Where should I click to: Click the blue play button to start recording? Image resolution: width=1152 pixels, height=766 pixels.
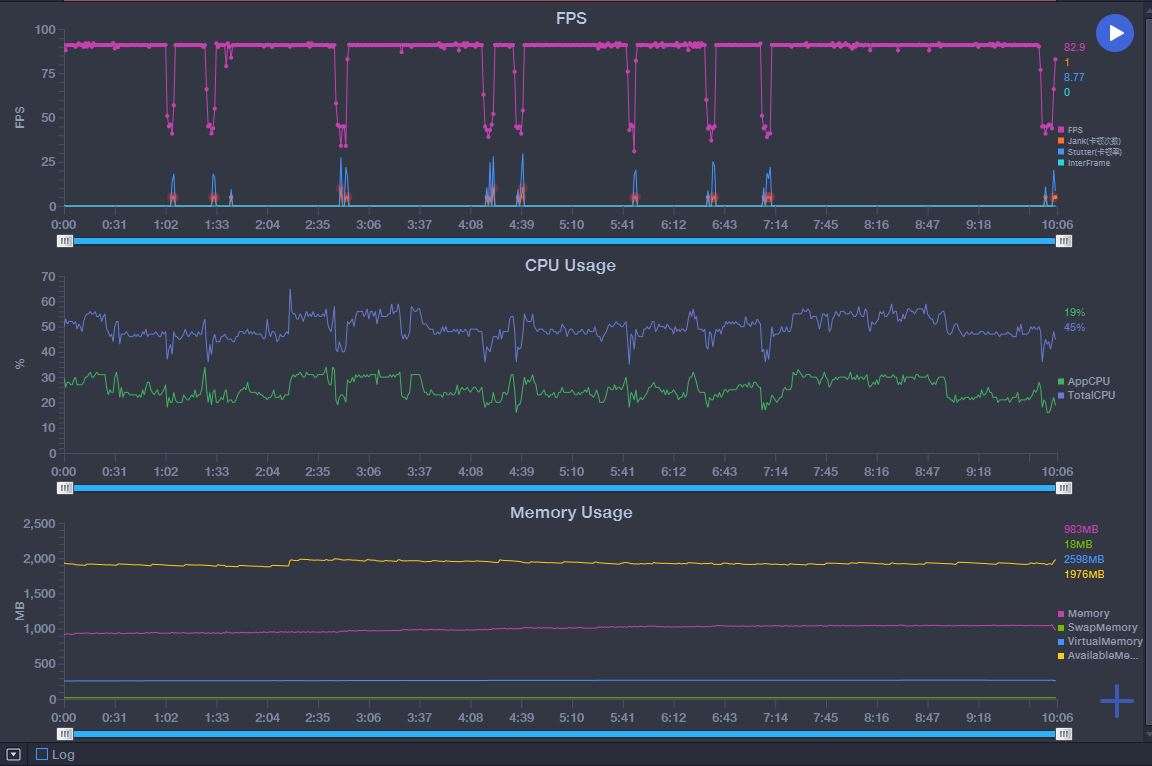[1115, 33]
